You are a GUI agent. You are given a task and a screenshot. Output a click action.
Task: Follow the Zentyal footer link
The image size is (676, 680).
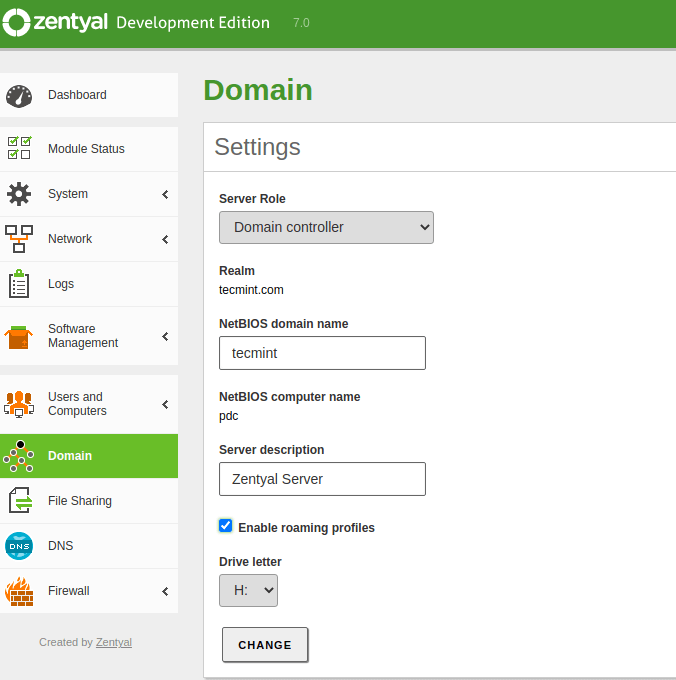tap(114, 642)
